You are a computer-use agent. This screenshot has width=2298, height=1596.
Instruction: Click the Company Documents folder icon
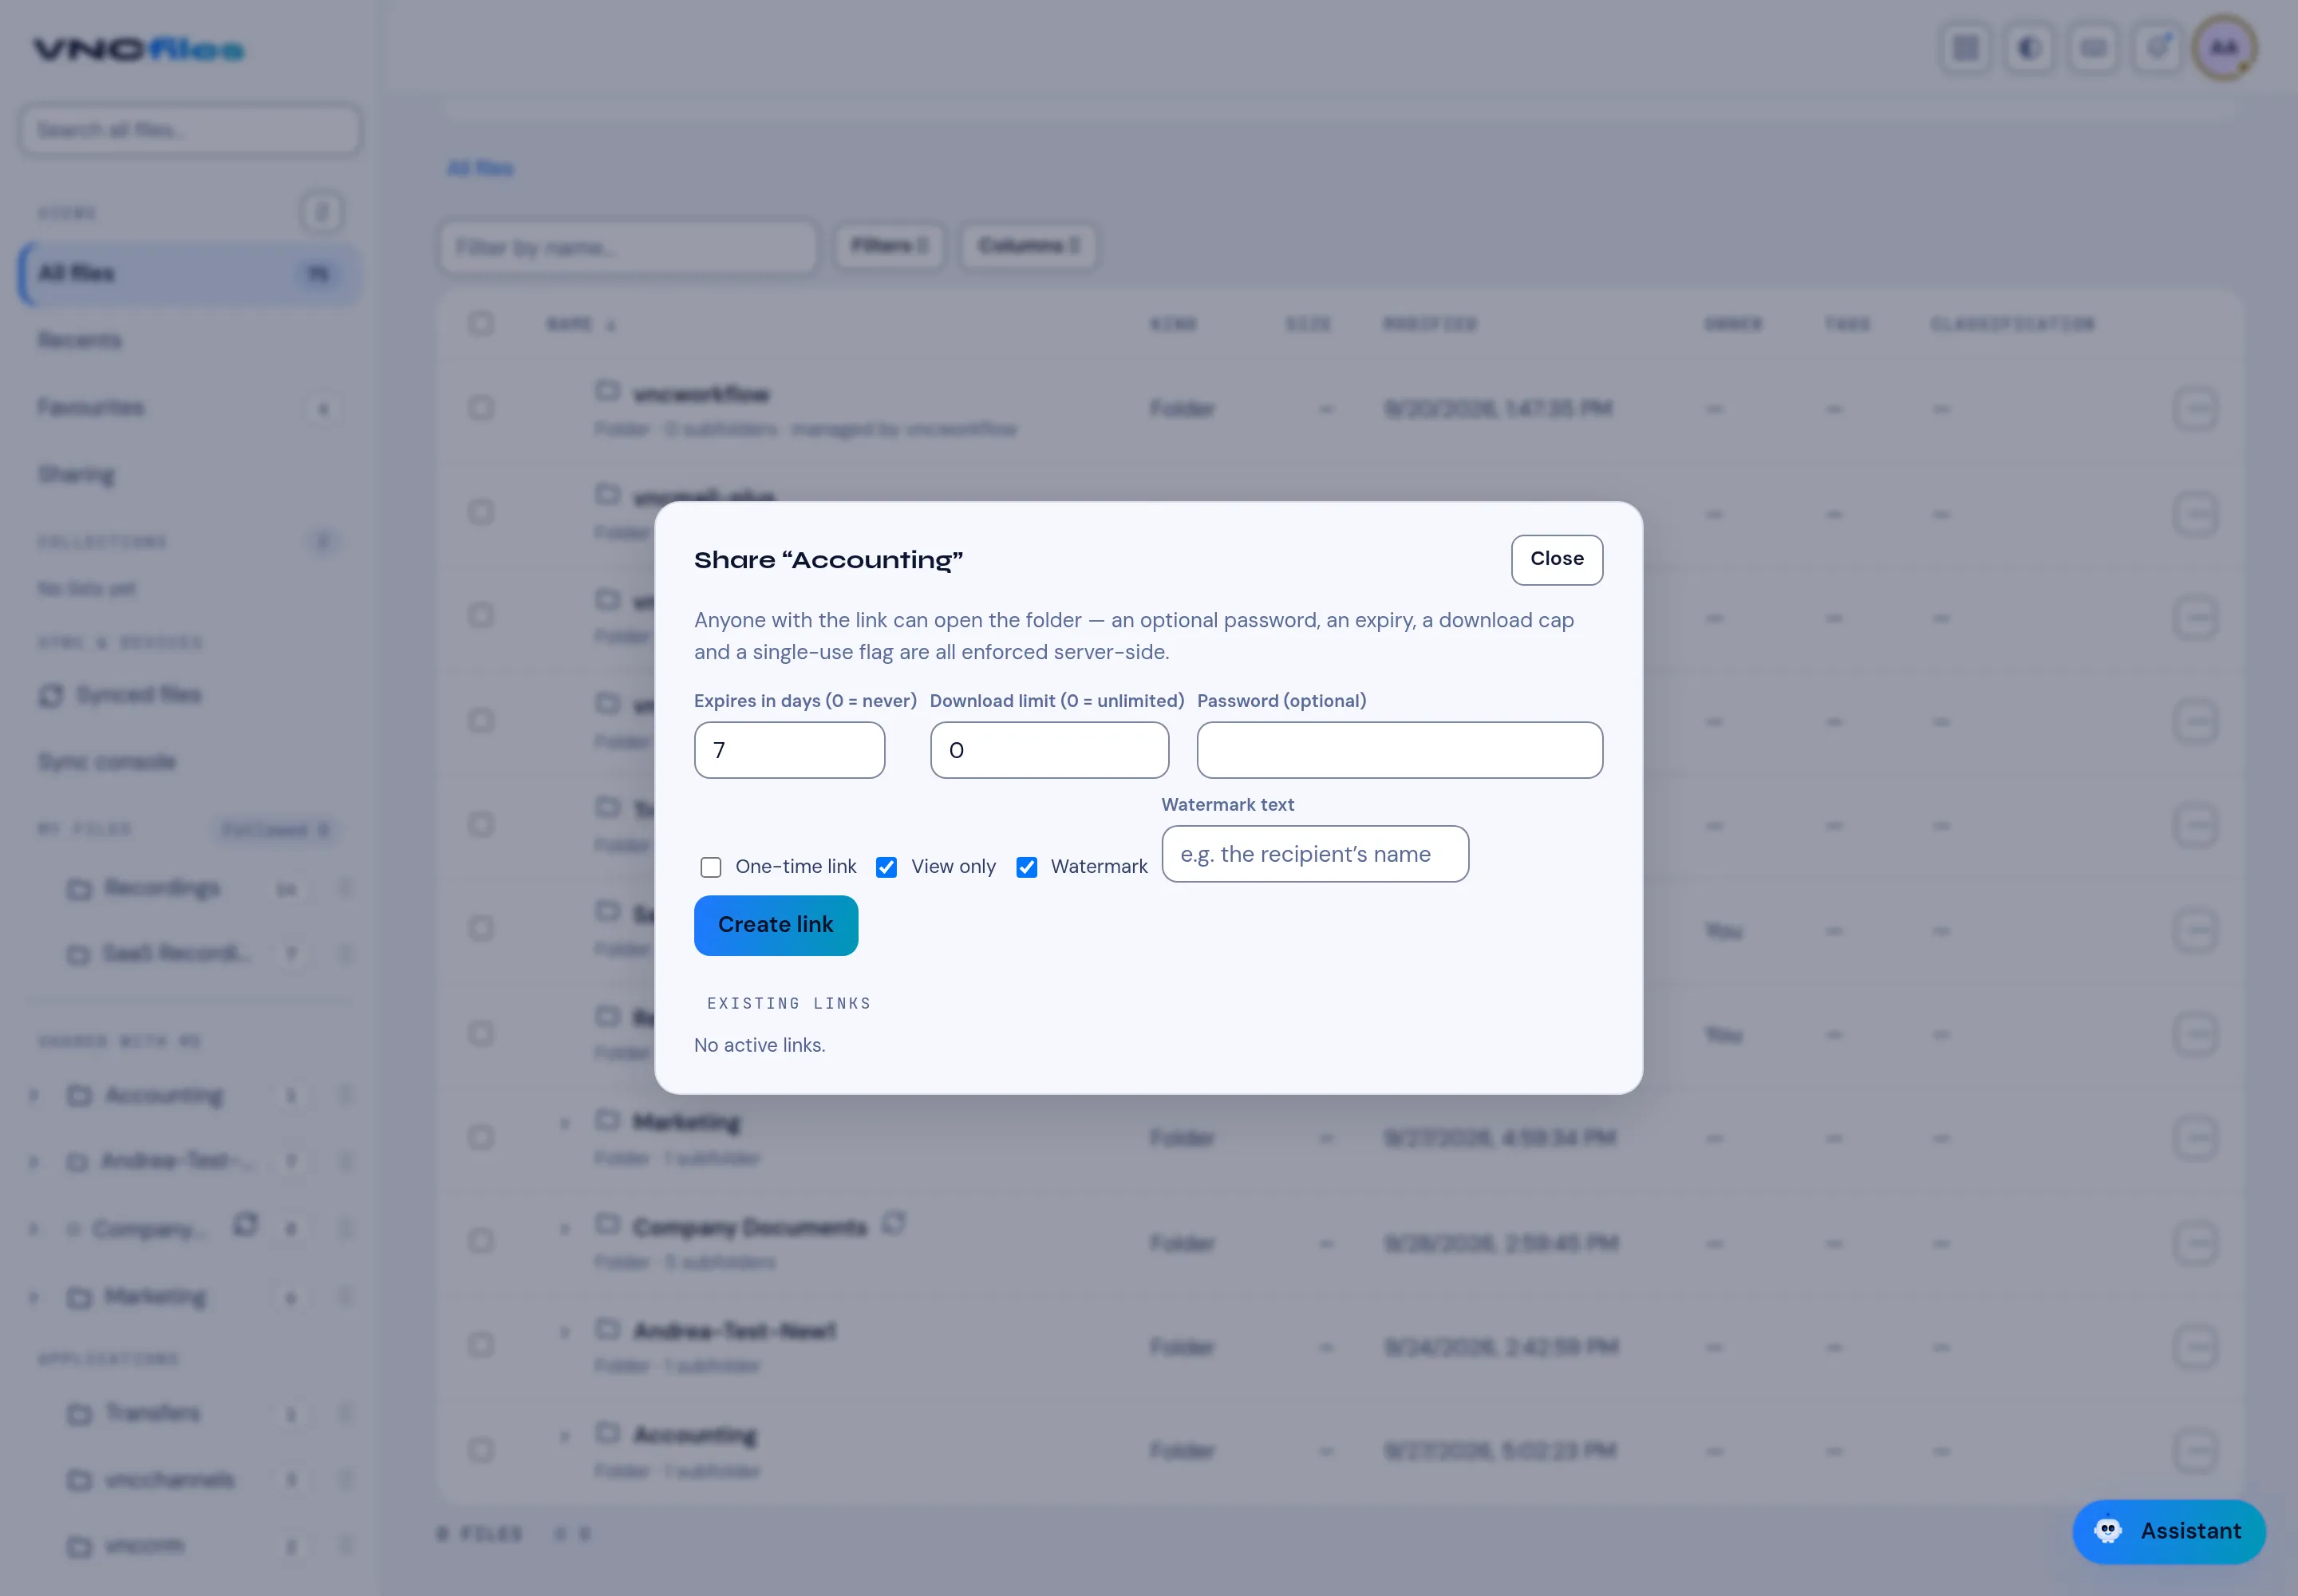tap(607, 1223)
